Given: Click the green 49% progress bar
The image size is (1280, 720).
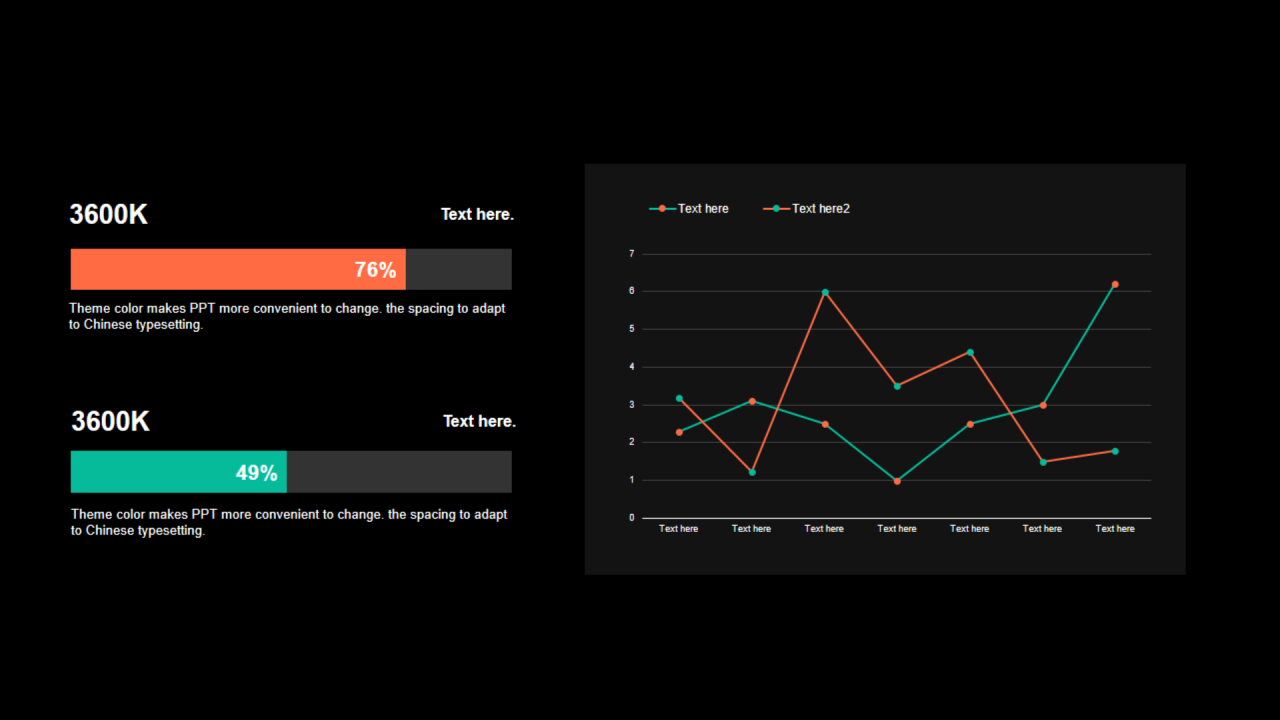Looking at the screenshot, I should coord(179,472).
